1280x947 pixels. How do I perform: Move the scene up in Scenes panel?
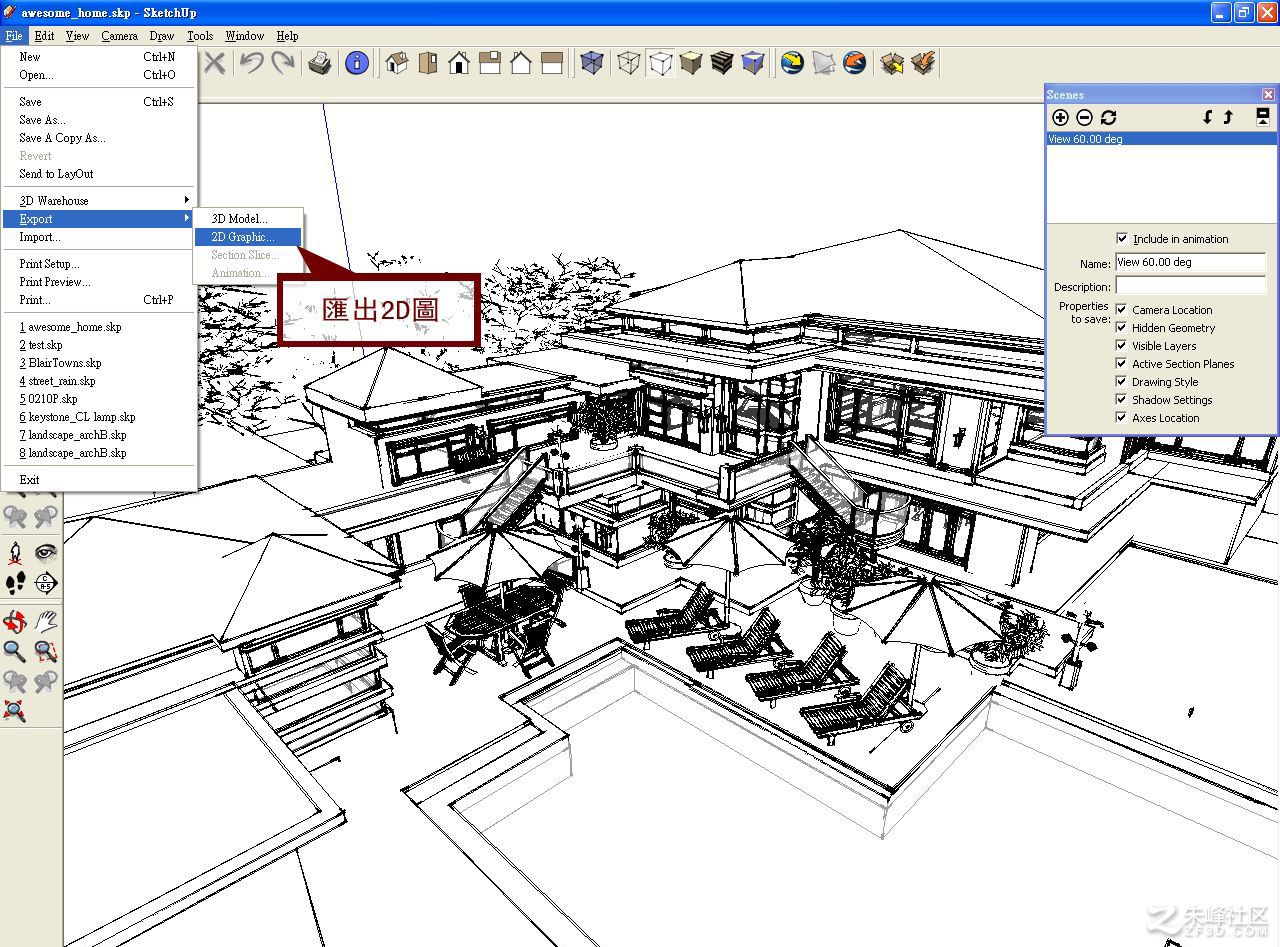click(x=1228, y=117)
